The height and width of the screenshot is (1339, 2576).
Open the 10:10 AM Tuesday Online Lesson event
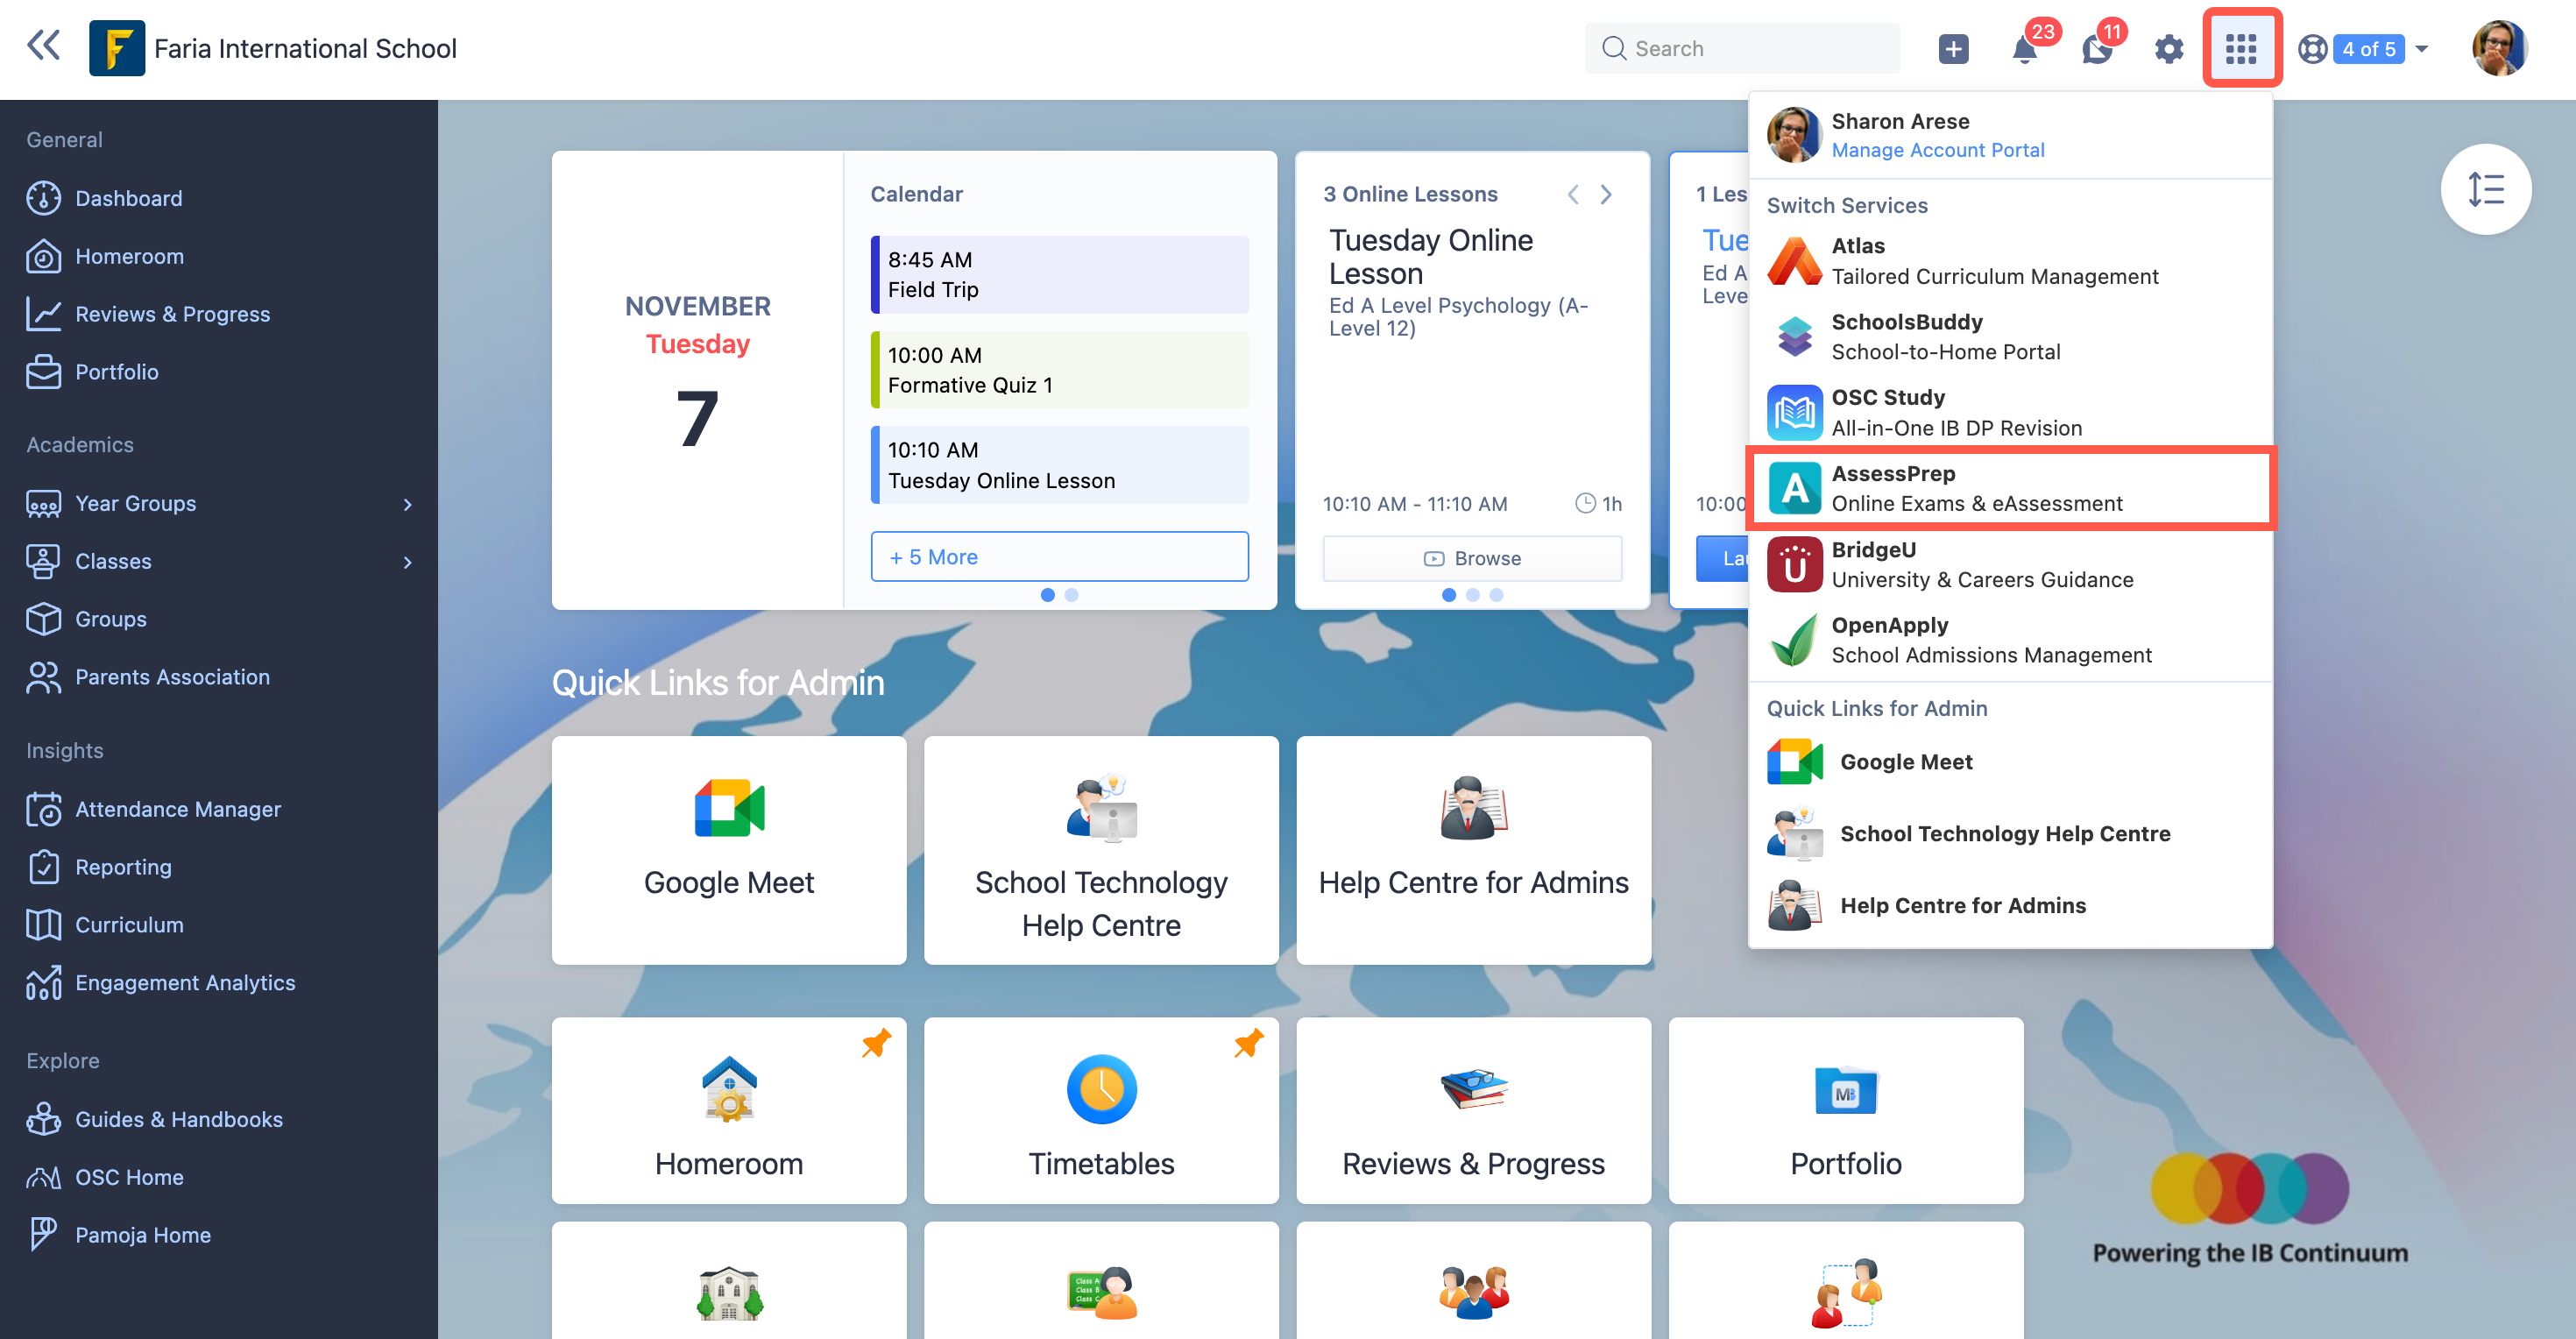tap(1059, 465)
